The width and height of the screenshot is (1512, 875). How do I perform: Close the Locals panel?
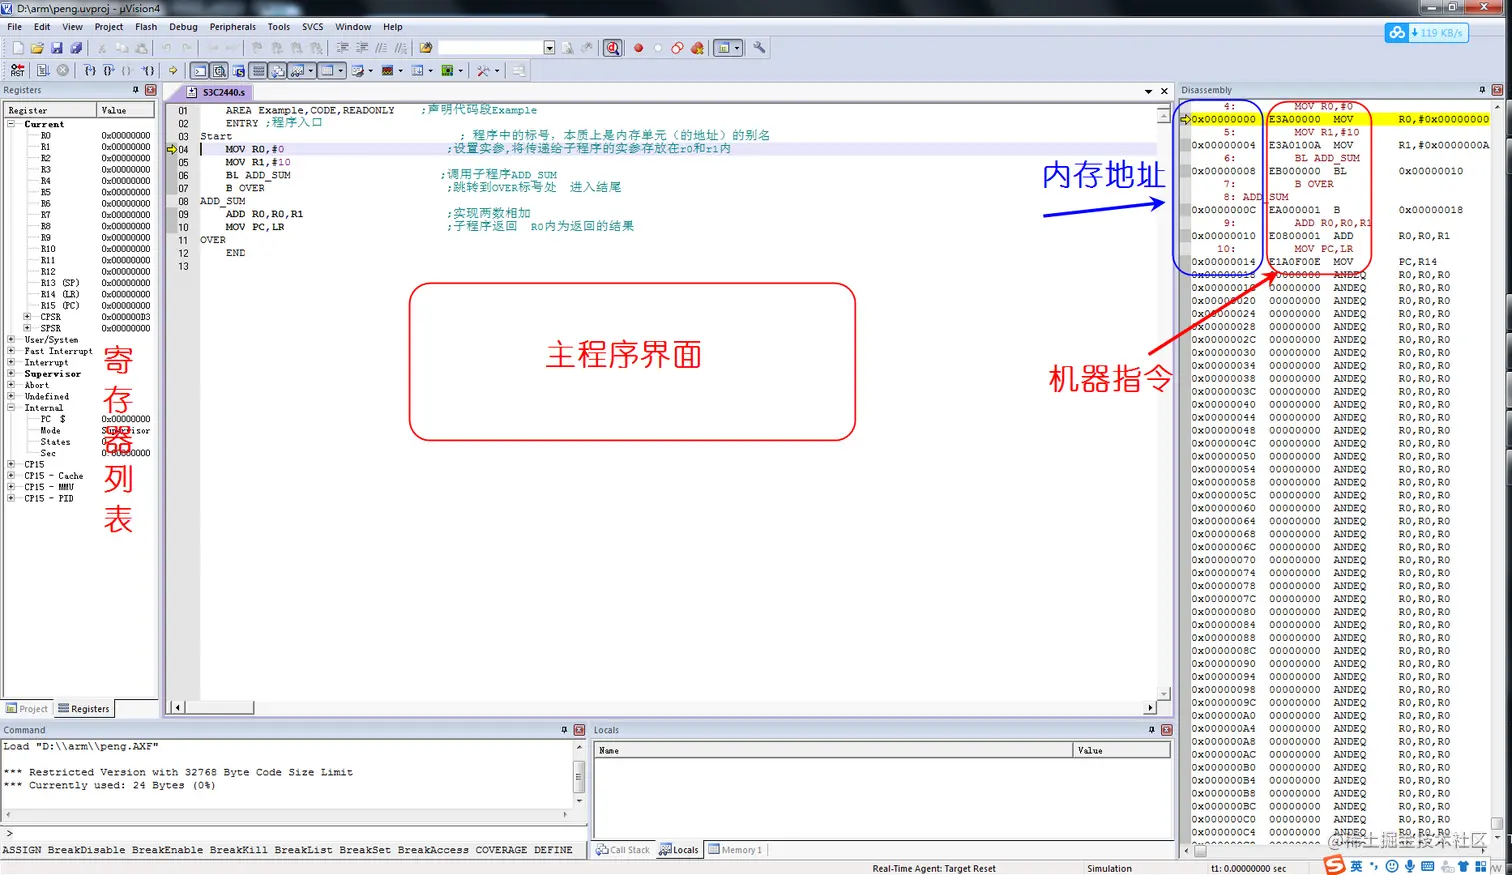click(1166, 730)
